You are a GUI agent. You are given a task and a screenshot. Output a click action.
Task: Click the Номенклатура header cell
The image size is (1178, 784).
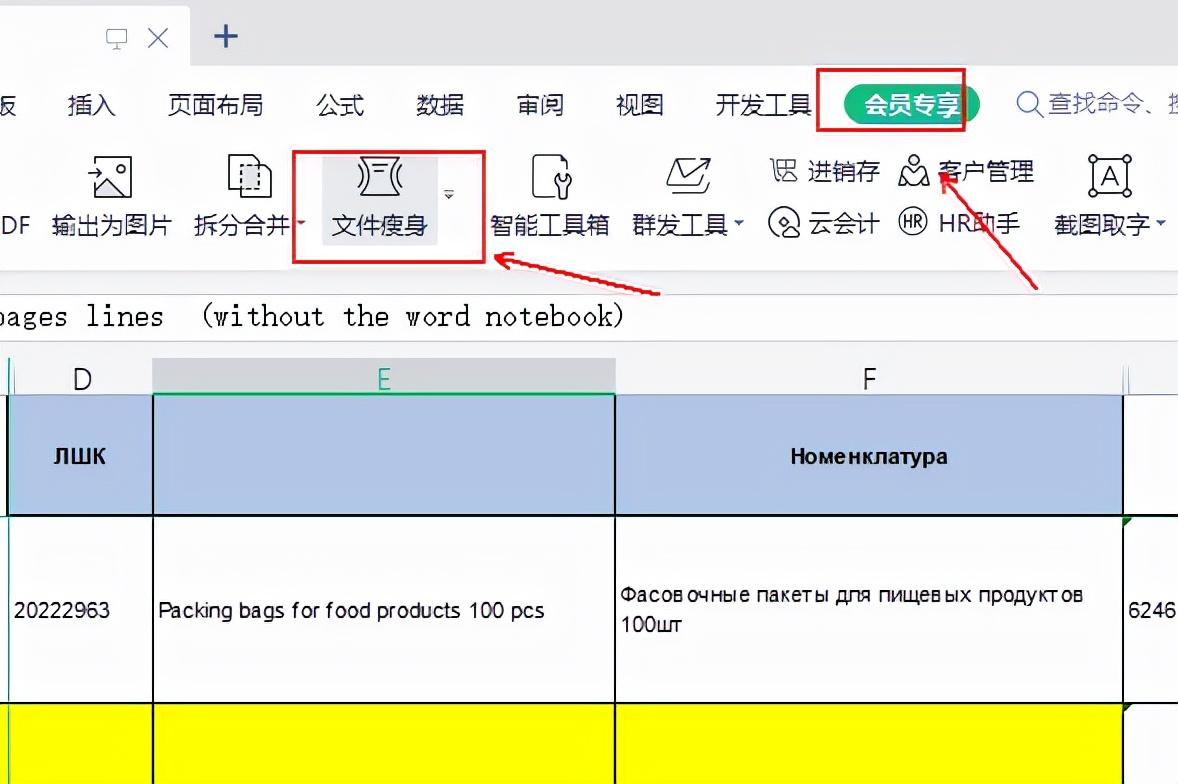pos(869,456)
